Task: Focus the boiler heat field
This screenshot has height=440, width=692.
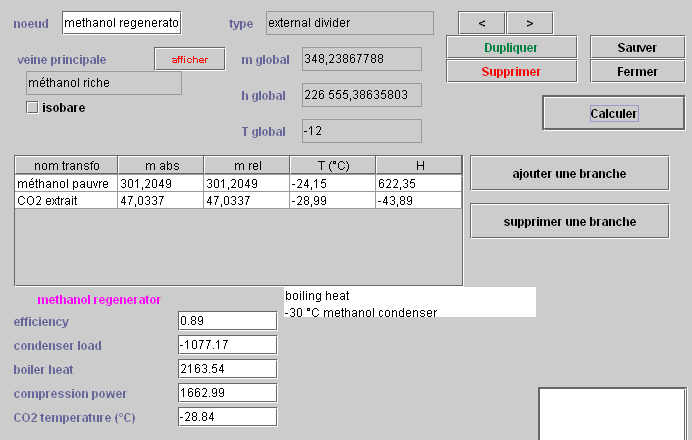Action: [226, 369]
